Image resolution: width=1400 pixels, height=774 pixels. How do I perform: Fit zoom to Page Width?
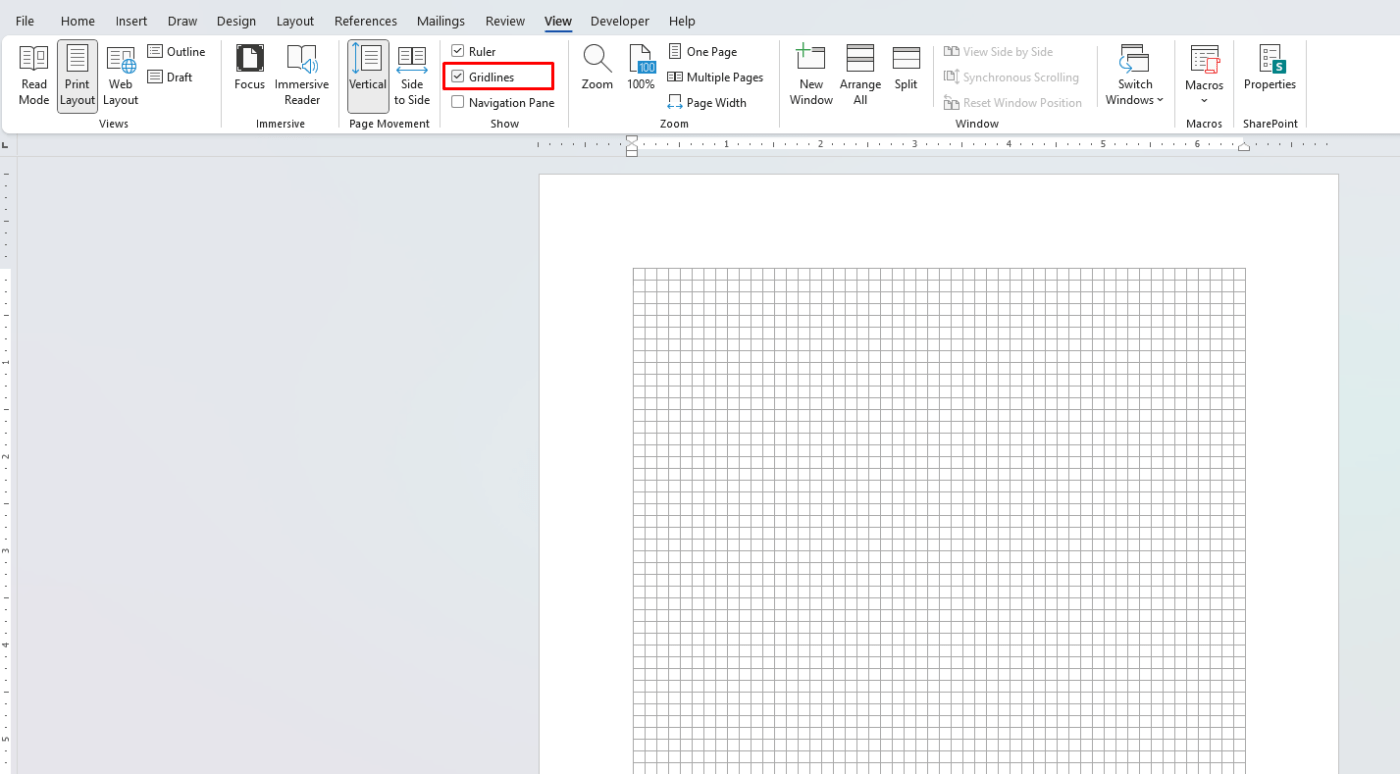coord(707,102)
